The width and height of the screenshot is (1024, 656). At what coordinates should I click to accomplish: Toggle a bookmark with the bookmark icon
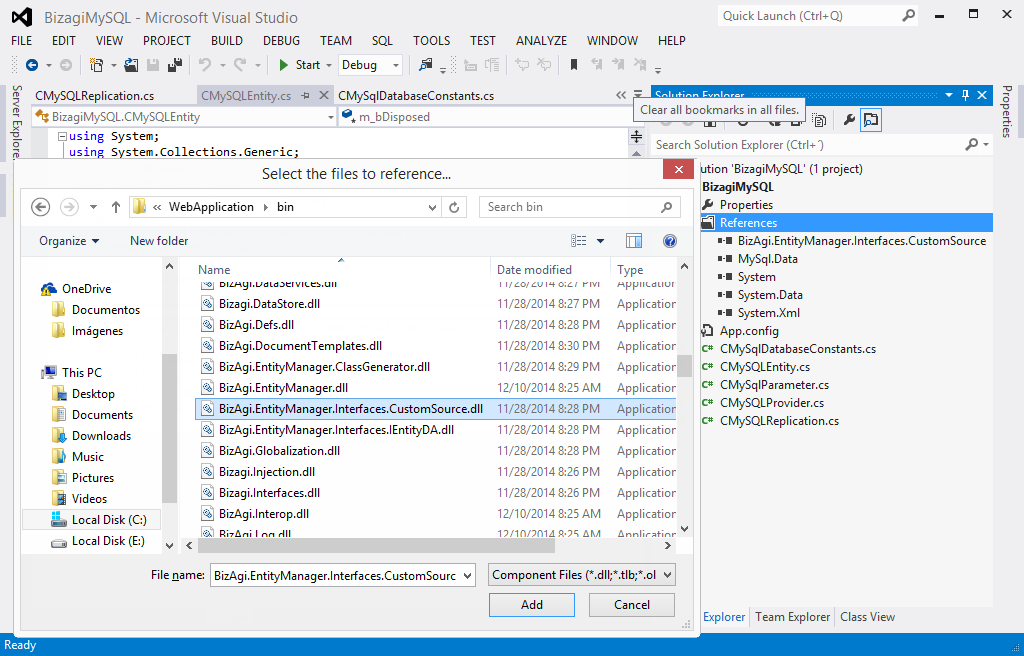[573, 65]
